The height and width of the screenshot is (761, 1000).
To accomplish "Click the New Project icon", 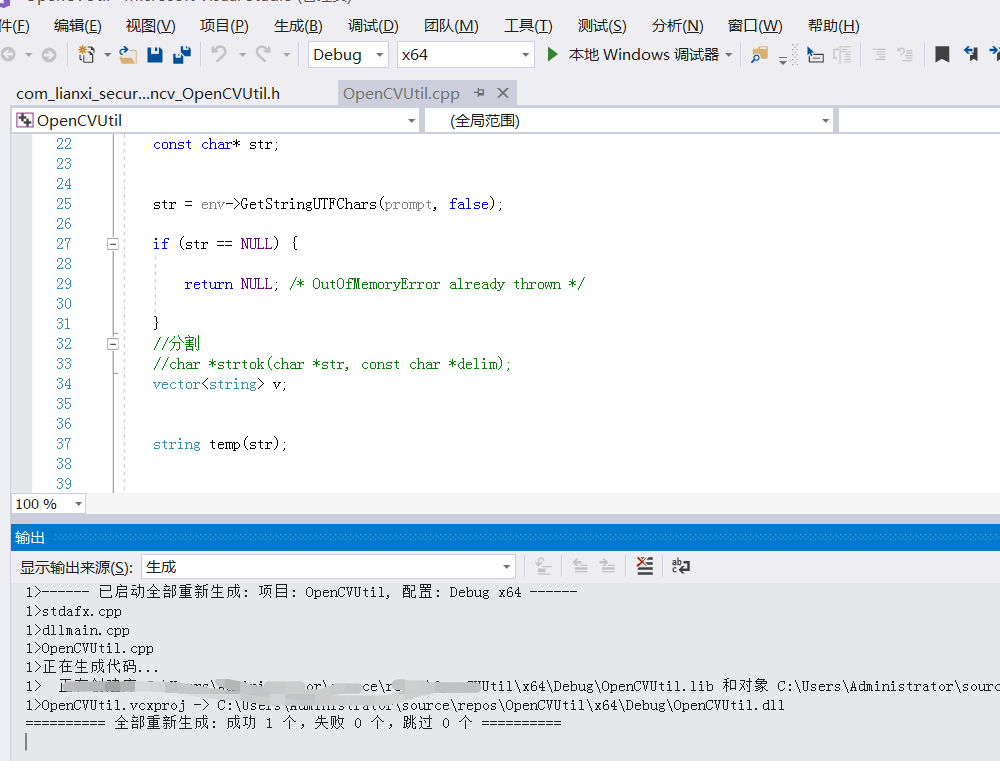I will coord(86,55).
